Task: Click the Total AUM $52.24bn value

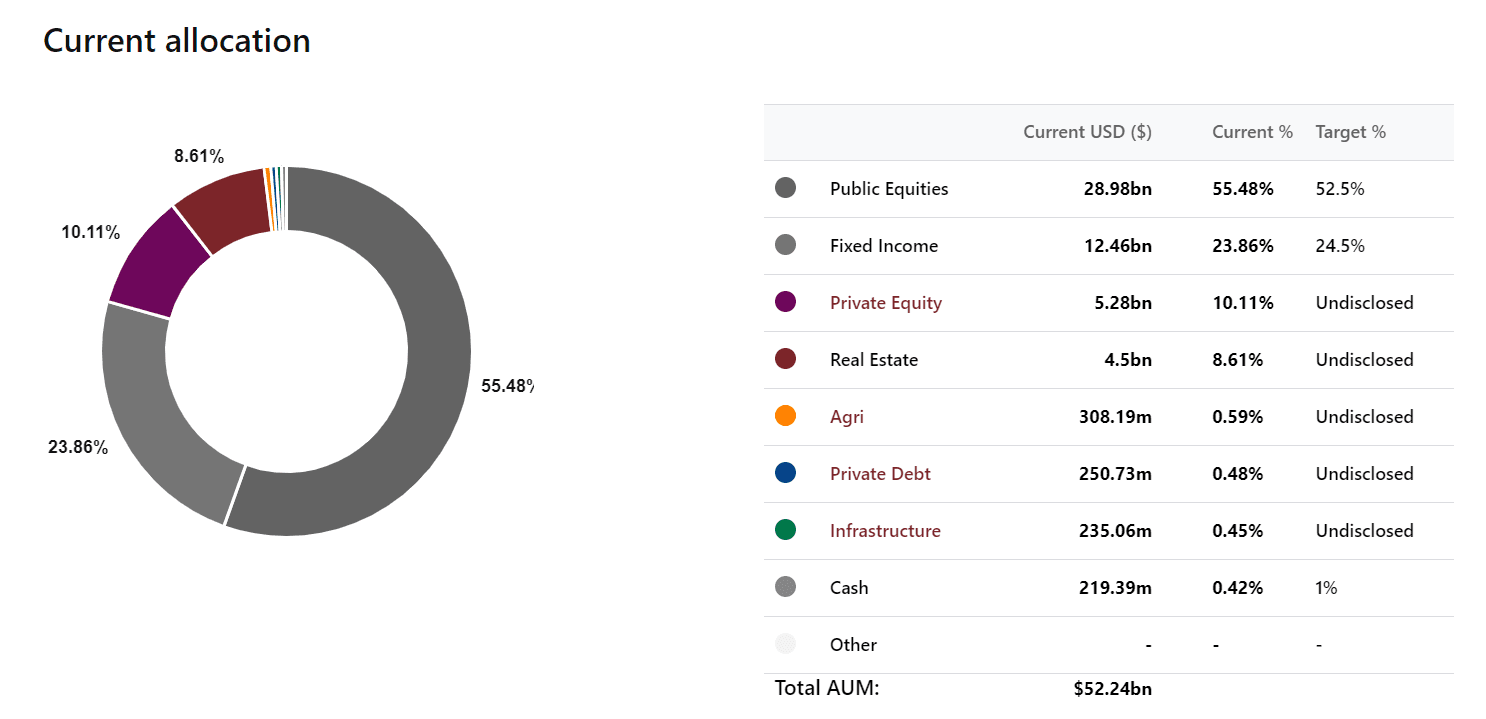Action: [1112, 689]
